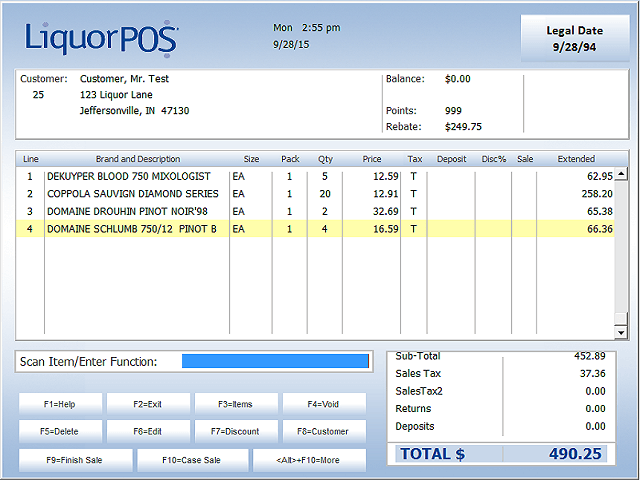This screenshot has width=640, height=480.
Task: Click the Legal Date 9/28/94 button
Action: coord(575,38)
